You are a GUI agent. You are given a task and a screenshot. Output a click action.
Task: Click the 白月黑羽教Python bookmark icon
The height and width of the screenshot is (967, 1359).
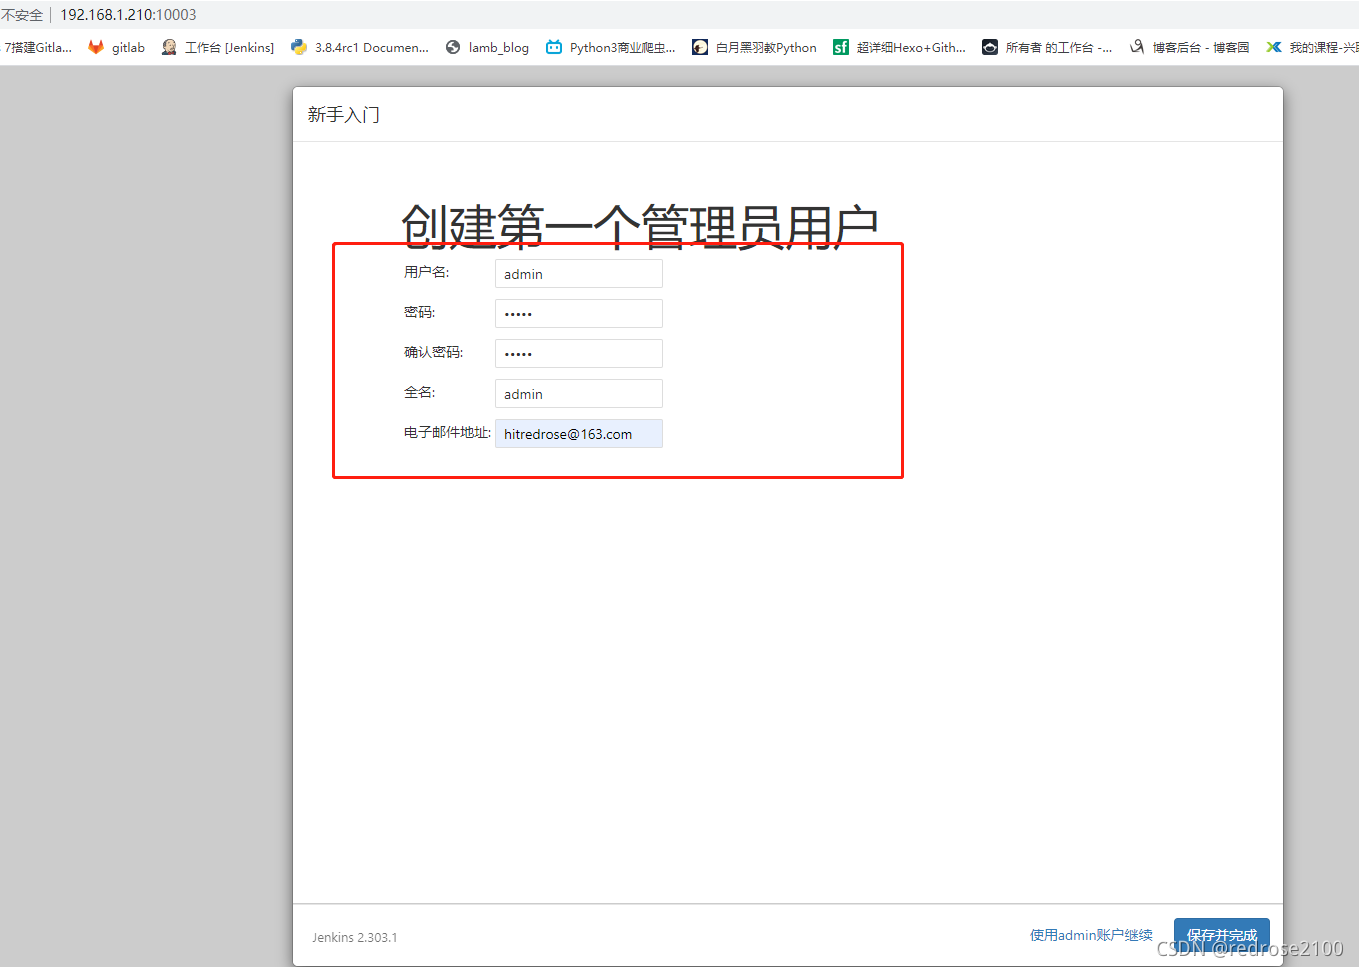tap(700, 46)
